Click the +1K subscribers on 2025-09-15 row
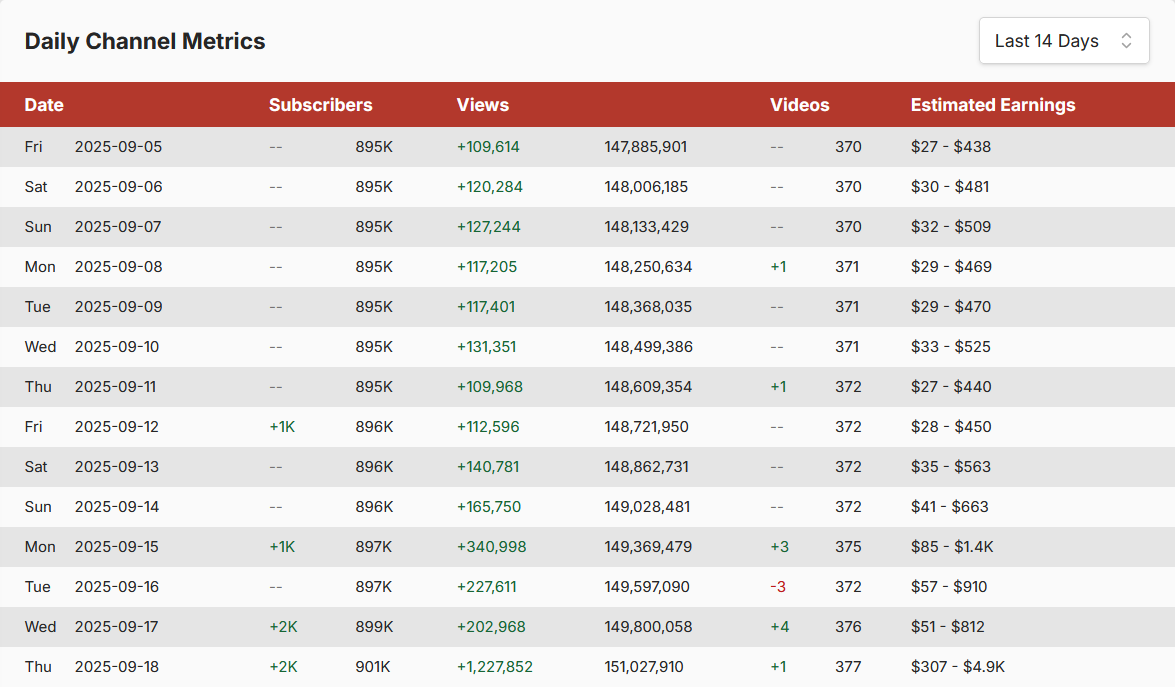Screen dimensions: 1175x687 (283, 547)
